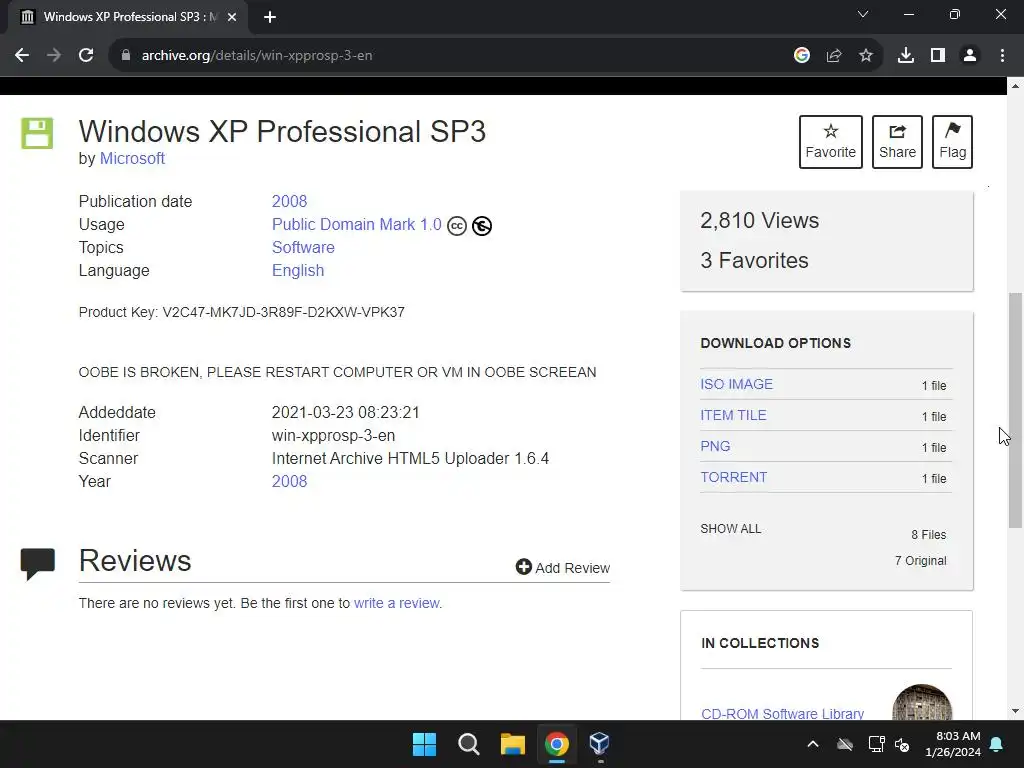Screen dimensions: 1024x768
Task: Click the 3 Favorites text
Action: click(x=754, y=261)
